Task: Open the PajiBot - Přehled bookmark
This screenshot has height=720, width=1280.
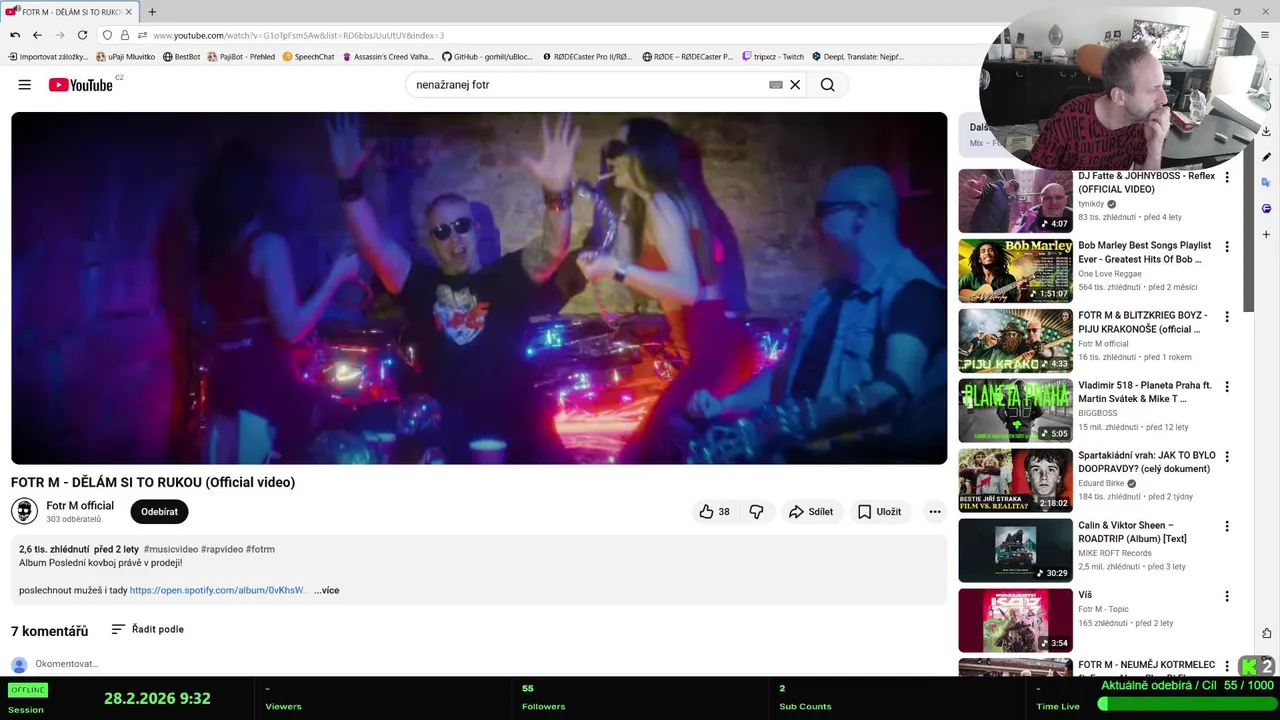Action: click(241, 57)
